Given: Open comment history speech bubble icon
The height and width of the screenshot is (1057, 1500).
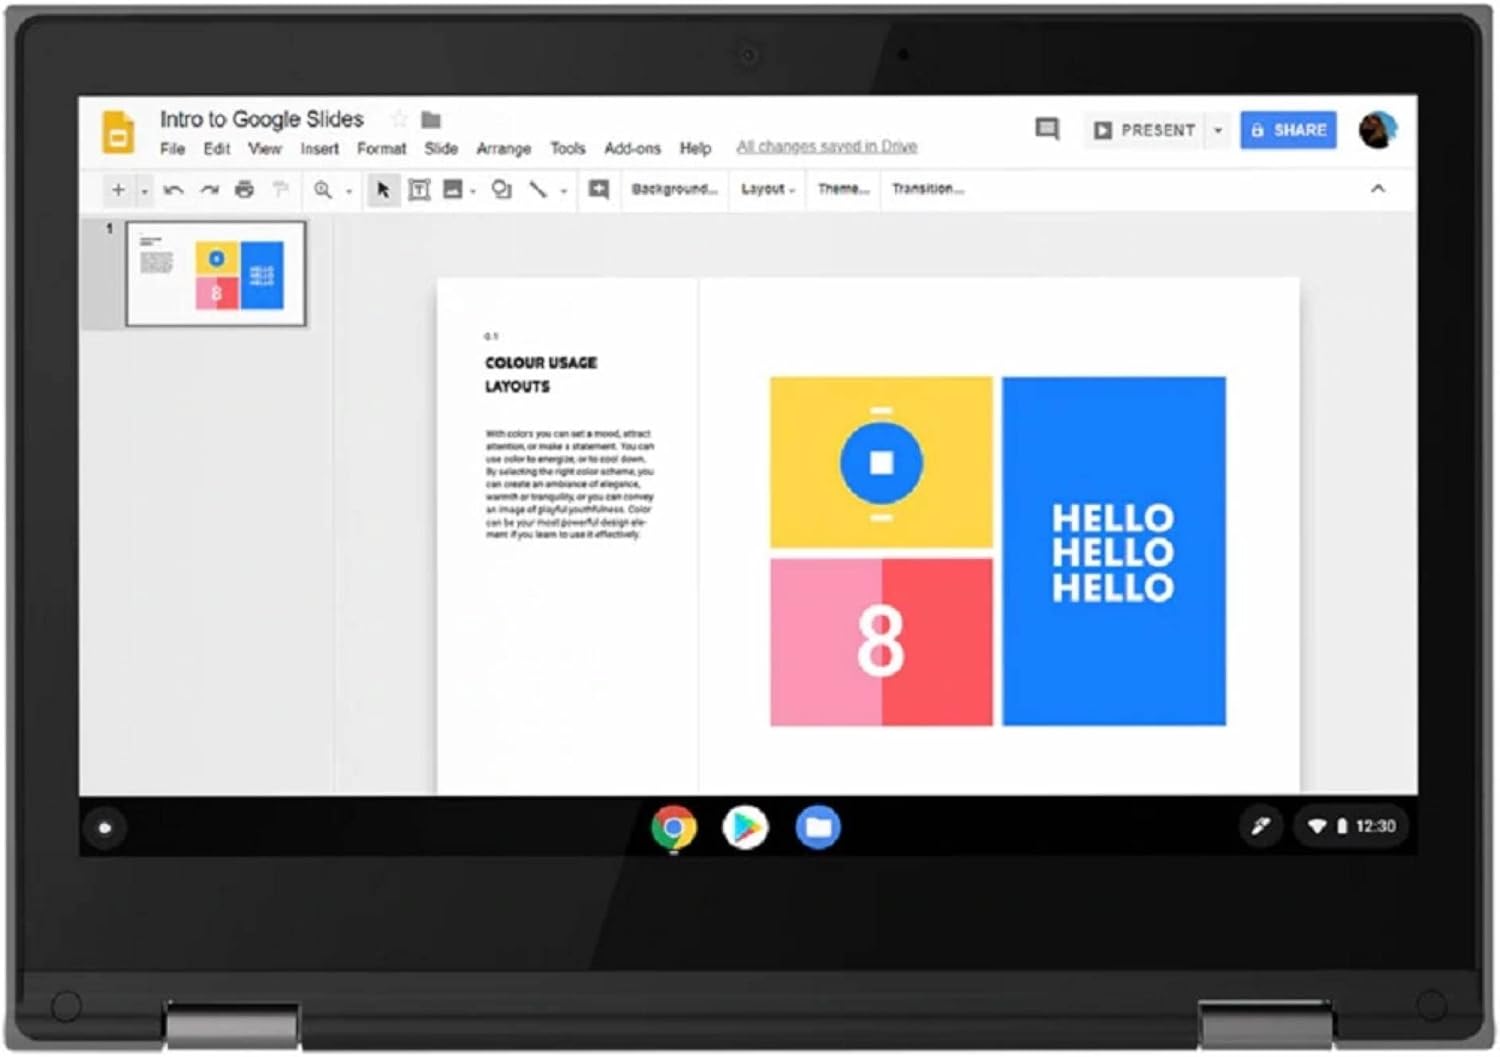Looking at the screenshot, I should tap(1047, 129).
